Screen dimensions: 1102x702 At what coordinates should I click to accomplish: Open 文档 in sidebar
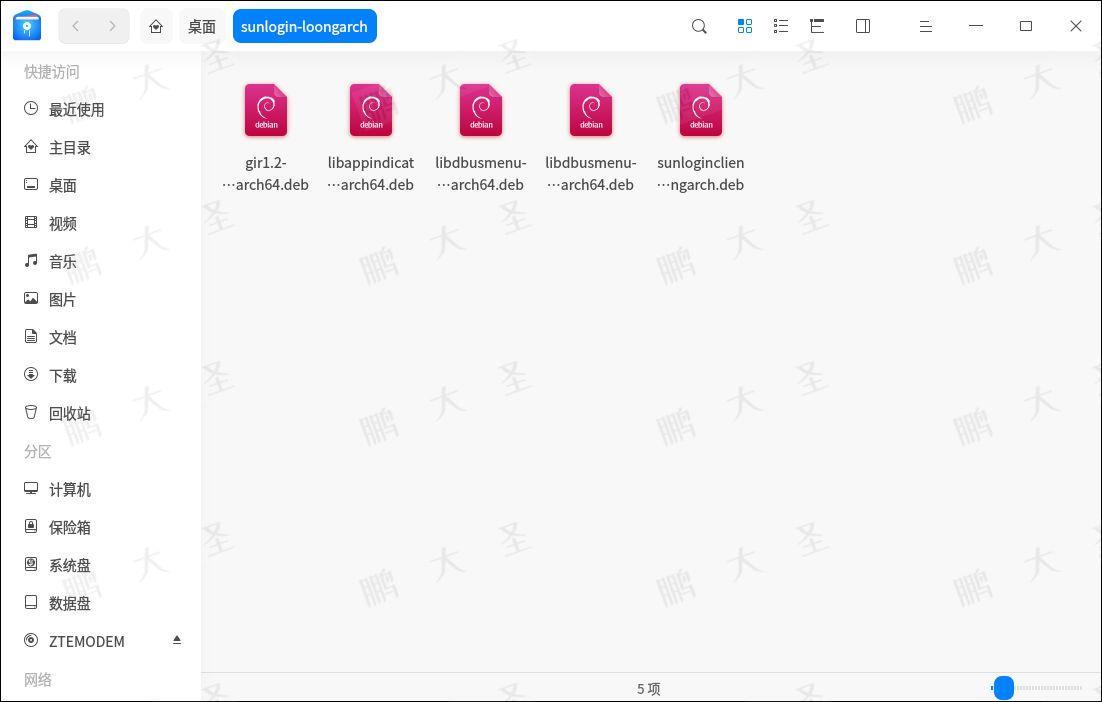tap(101, 337)
